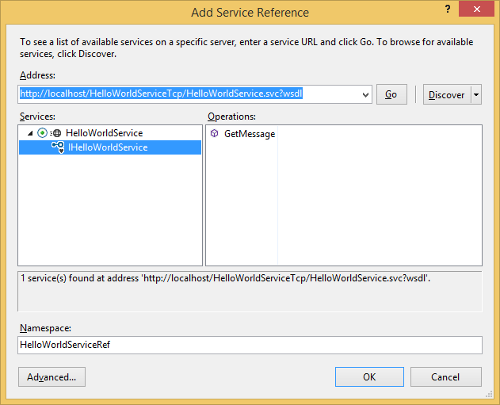Screen dimensions: 500x405
Task: Open the Address URL dropdown list
Action: tap(365, 95)
